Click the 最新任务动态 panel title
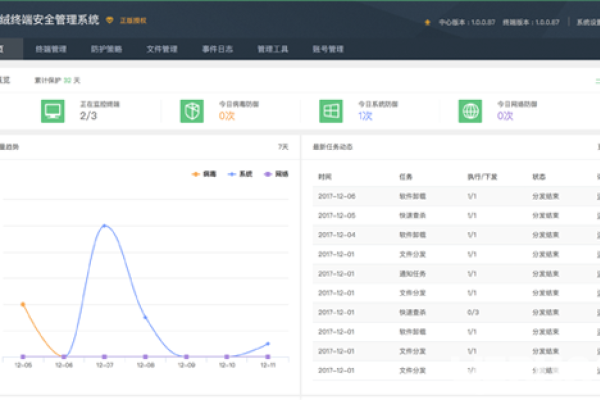Screen dimensions: 600x400 click(333, 147)
